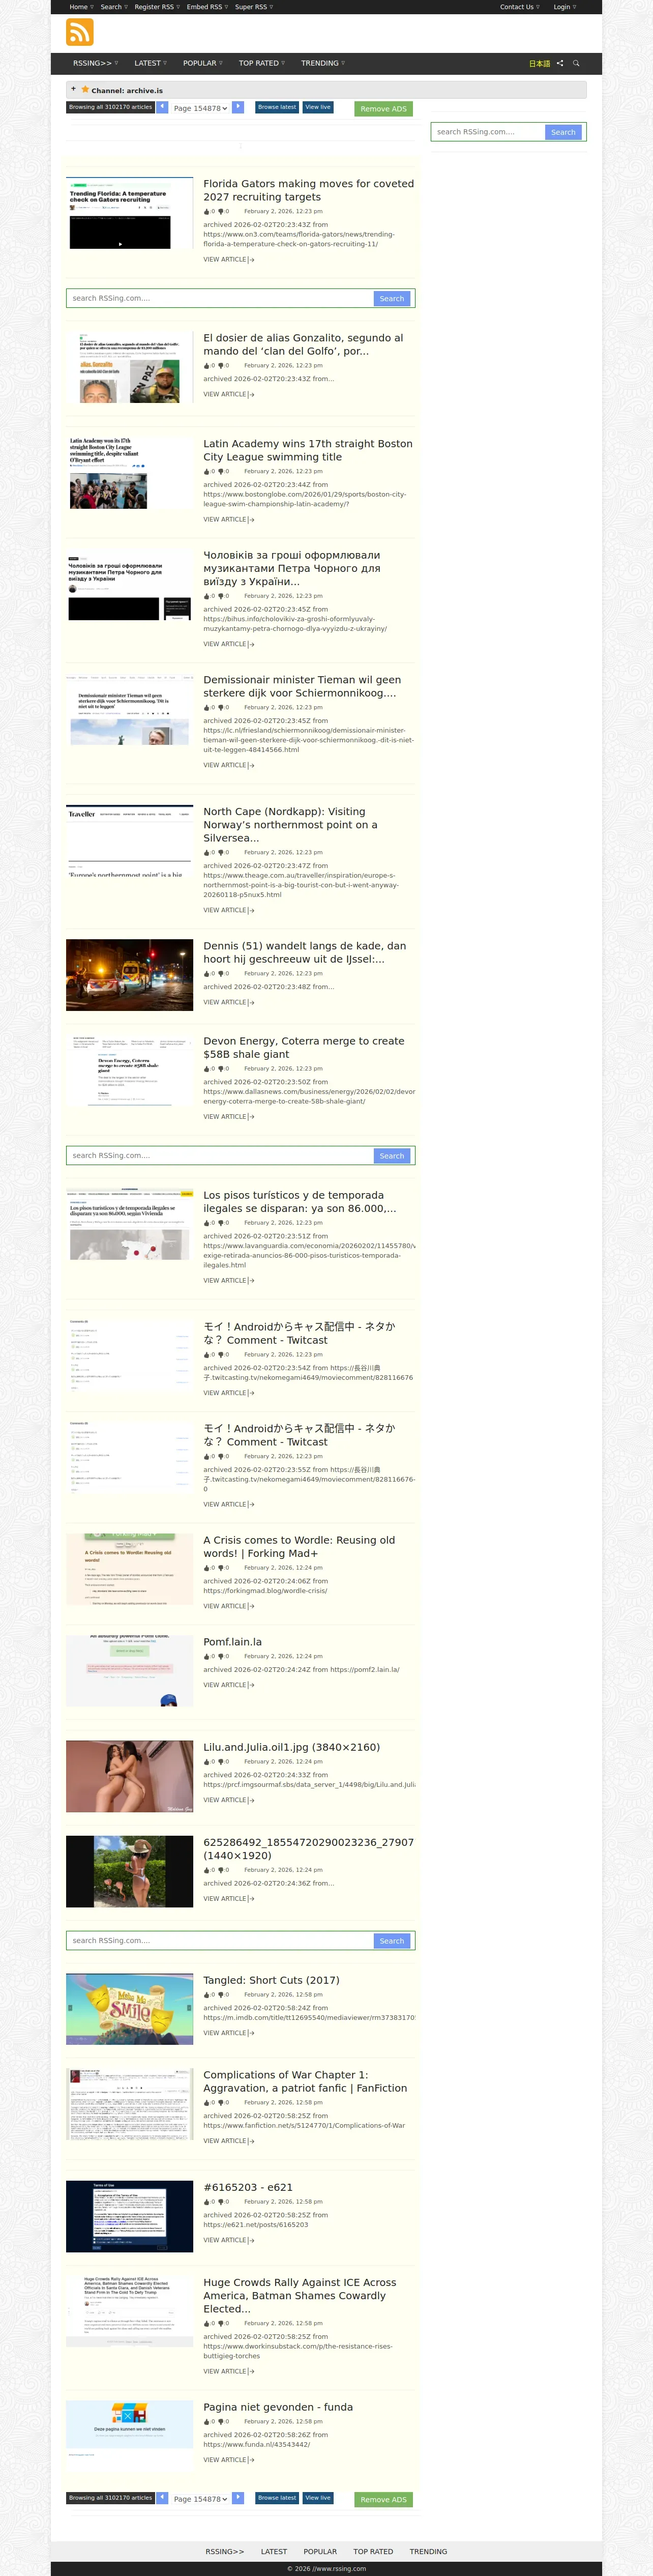Open the Login dropdown in top bar
This screenshot has height=2576, width=653.
(x=564, y=7)
